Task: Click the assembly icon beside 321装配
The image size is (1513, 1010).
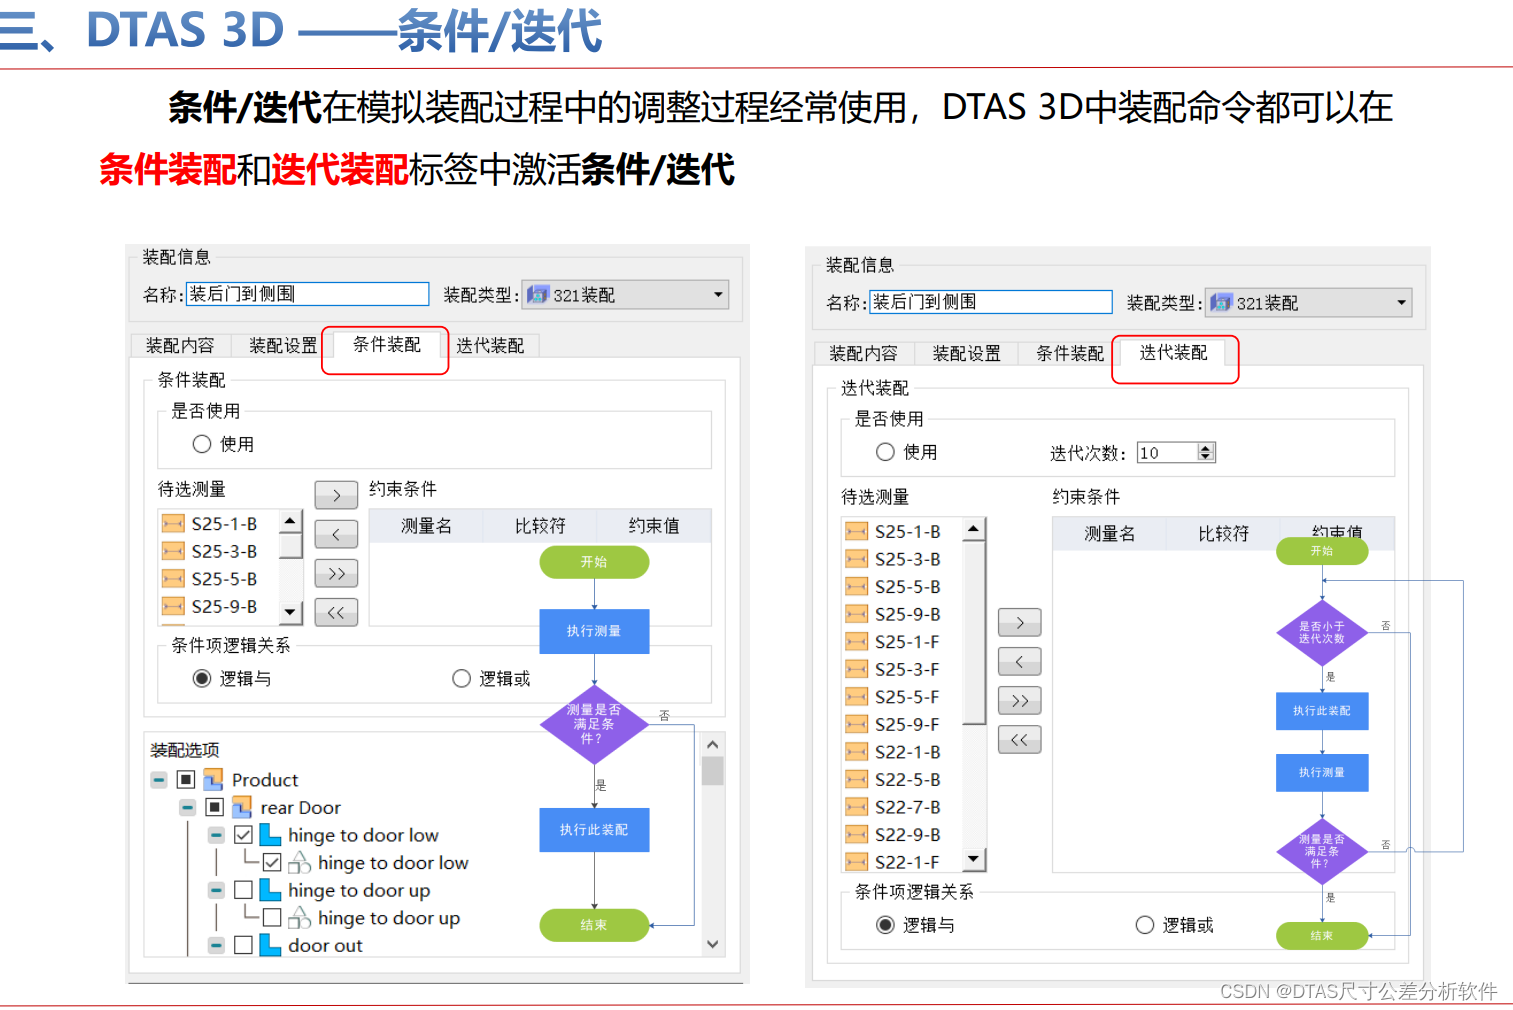Action: (x=538, y=294)
